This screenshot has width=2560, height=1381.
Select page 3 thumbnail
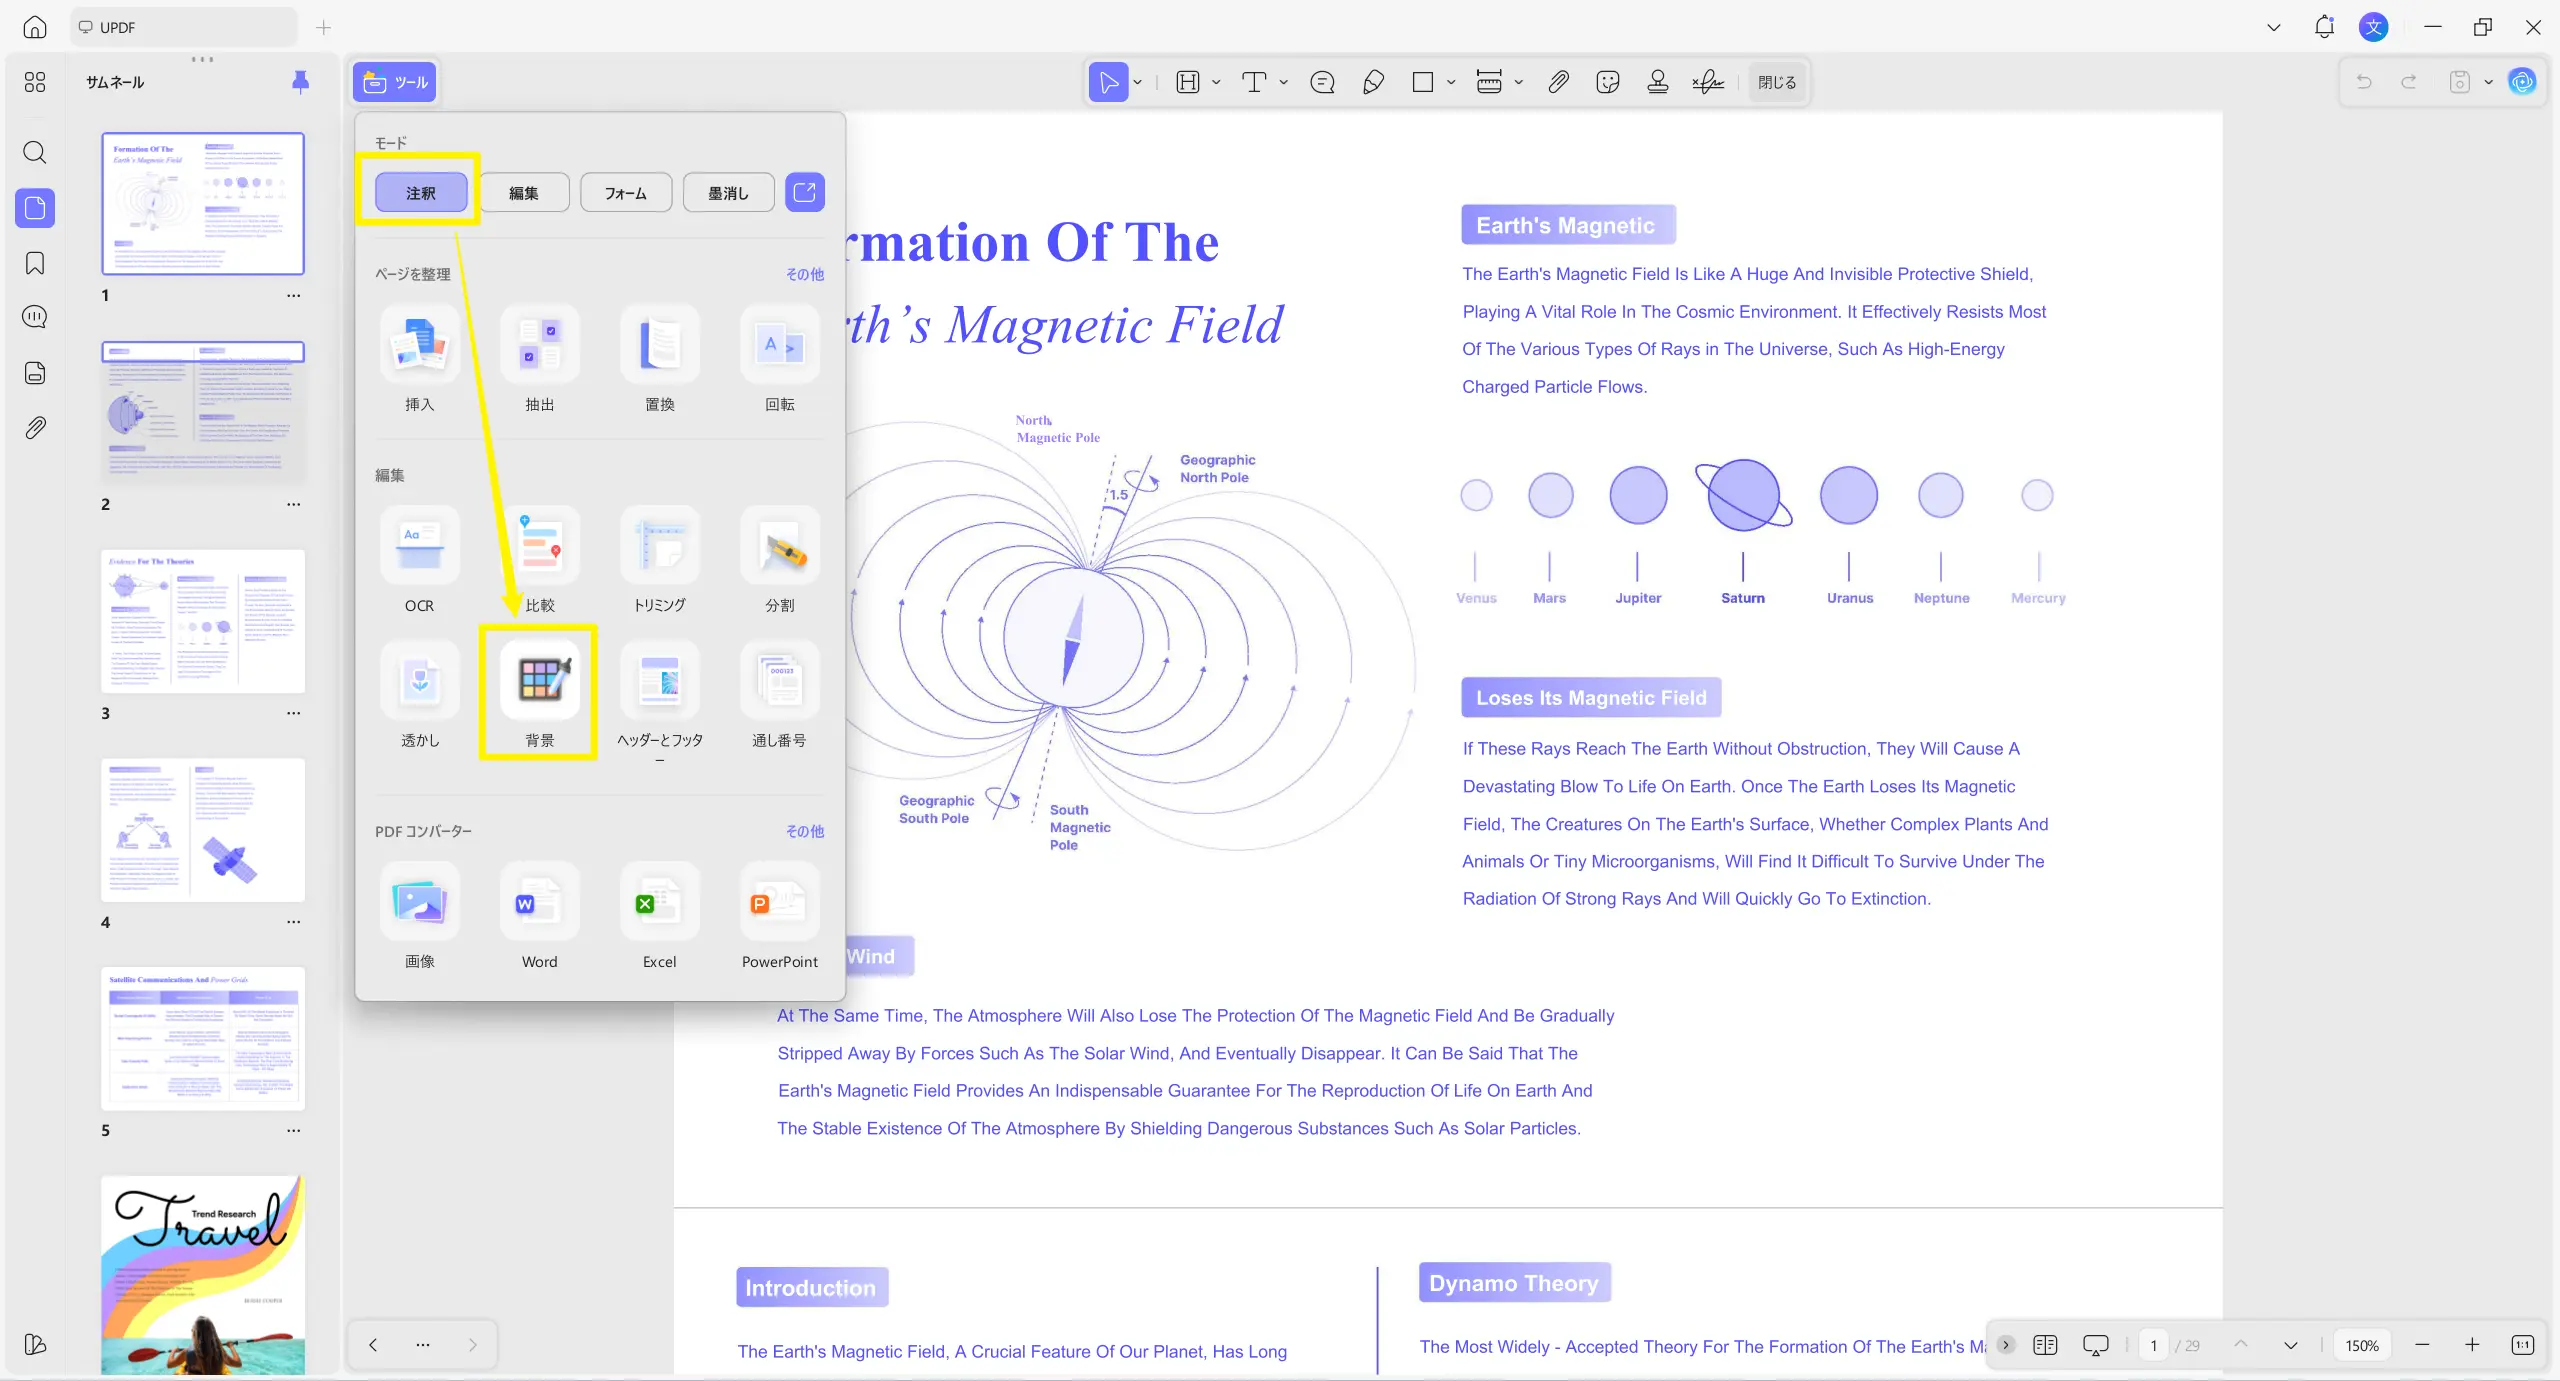tap(203, 620)
